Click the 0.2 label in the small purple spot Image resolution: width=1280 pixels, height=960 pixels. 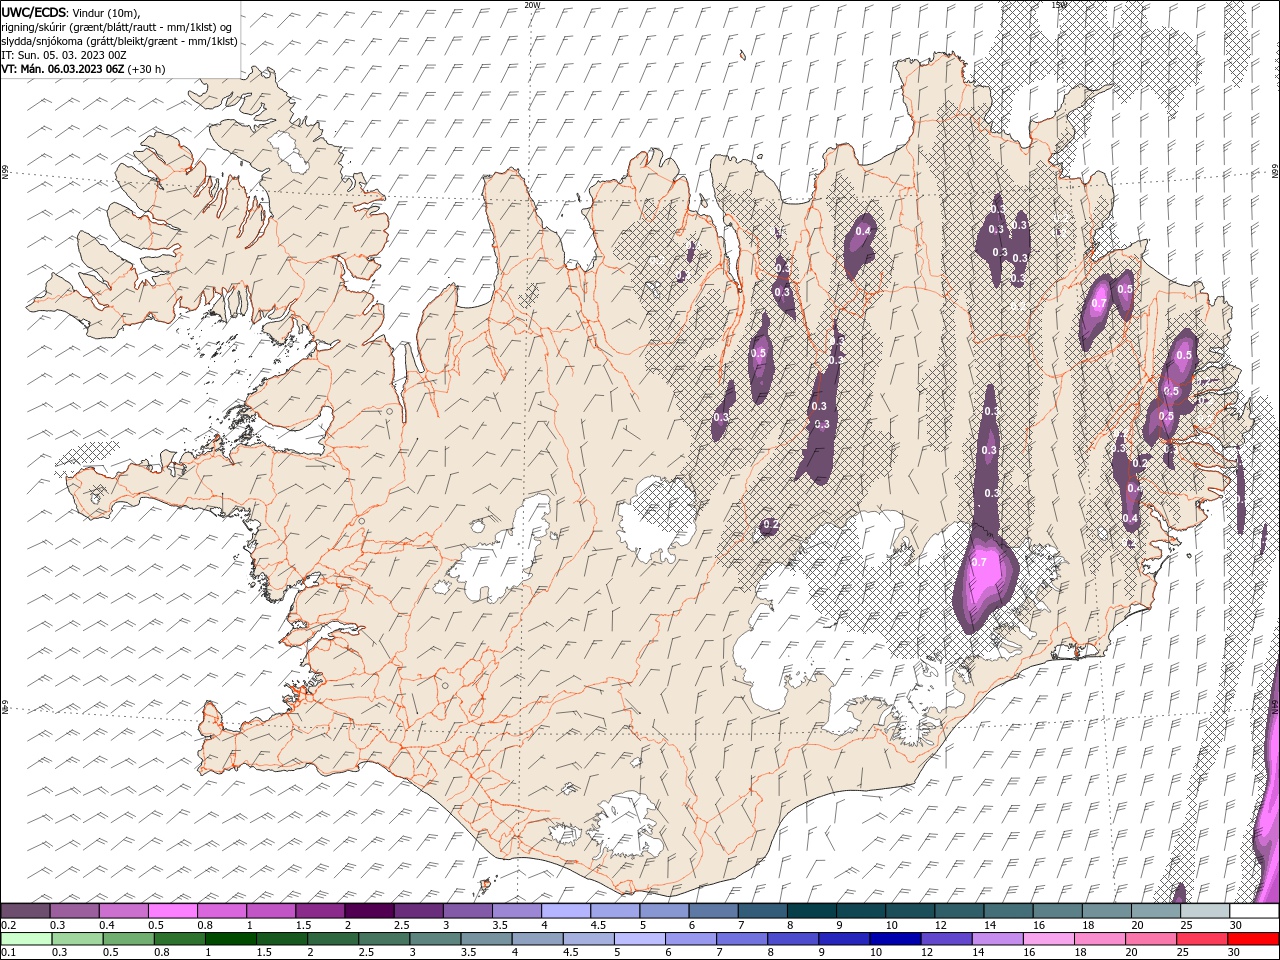pos(771,524)
